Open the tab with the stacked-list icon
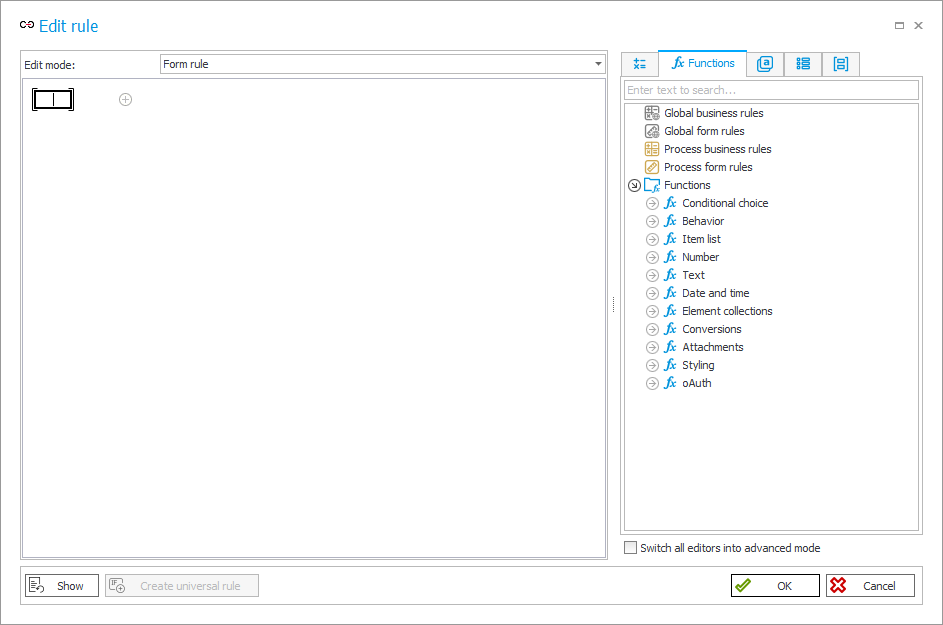Screen dimensions: 943x625 point(803,64)
